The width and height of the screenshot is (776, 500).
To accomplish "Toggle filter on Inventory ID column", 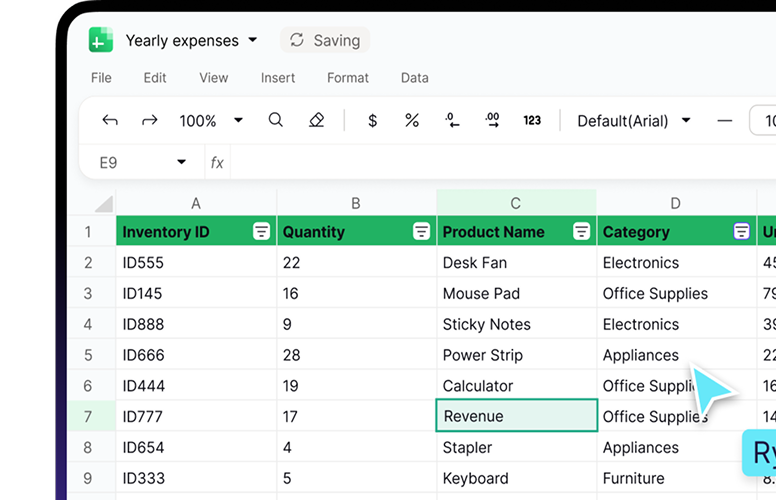I will pos(261,232).
